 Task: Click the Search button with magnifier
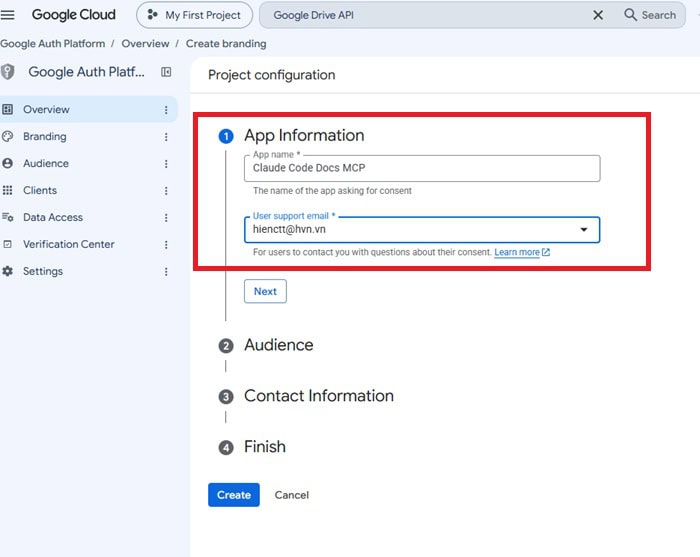[x=650, y=15]
